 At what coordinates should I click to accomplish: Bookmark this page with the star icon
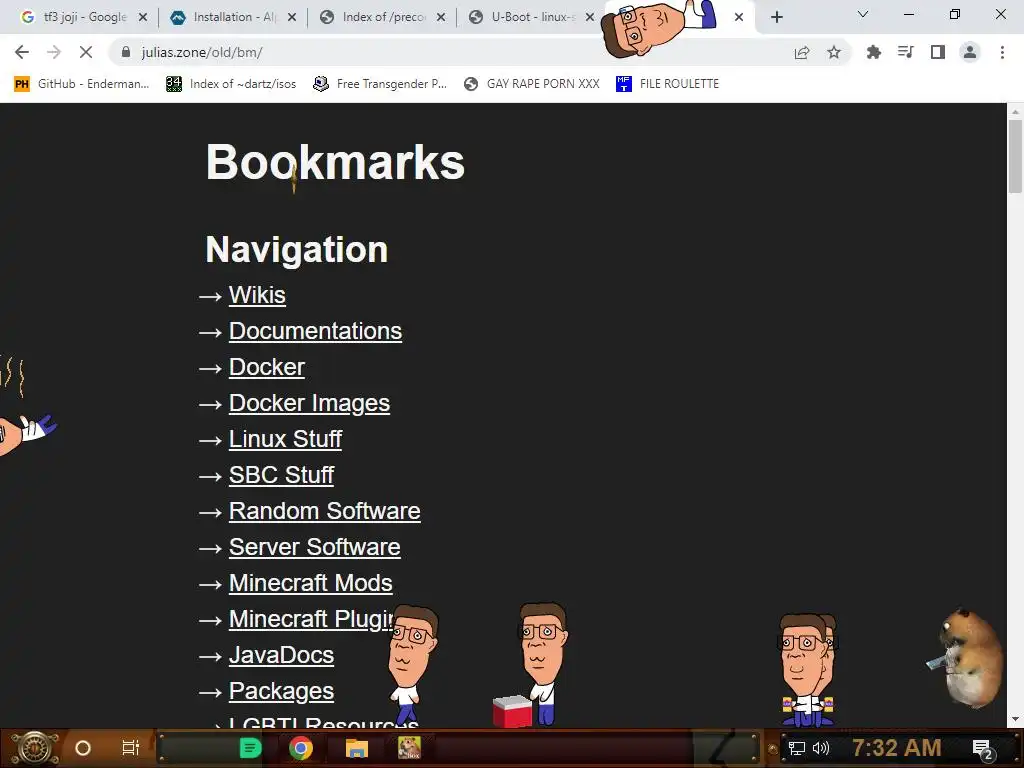coord(834,52)
